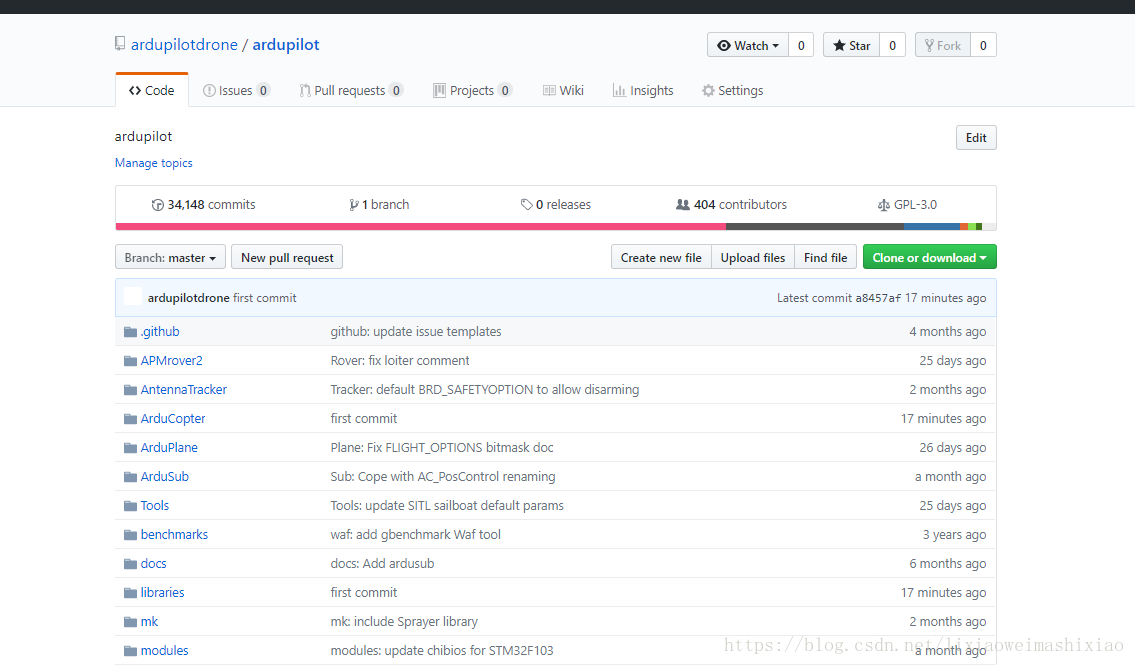Viewport: 1135px width, 665px height.
Task: Expand the Clone or download menu
Action: pos(929,258)
